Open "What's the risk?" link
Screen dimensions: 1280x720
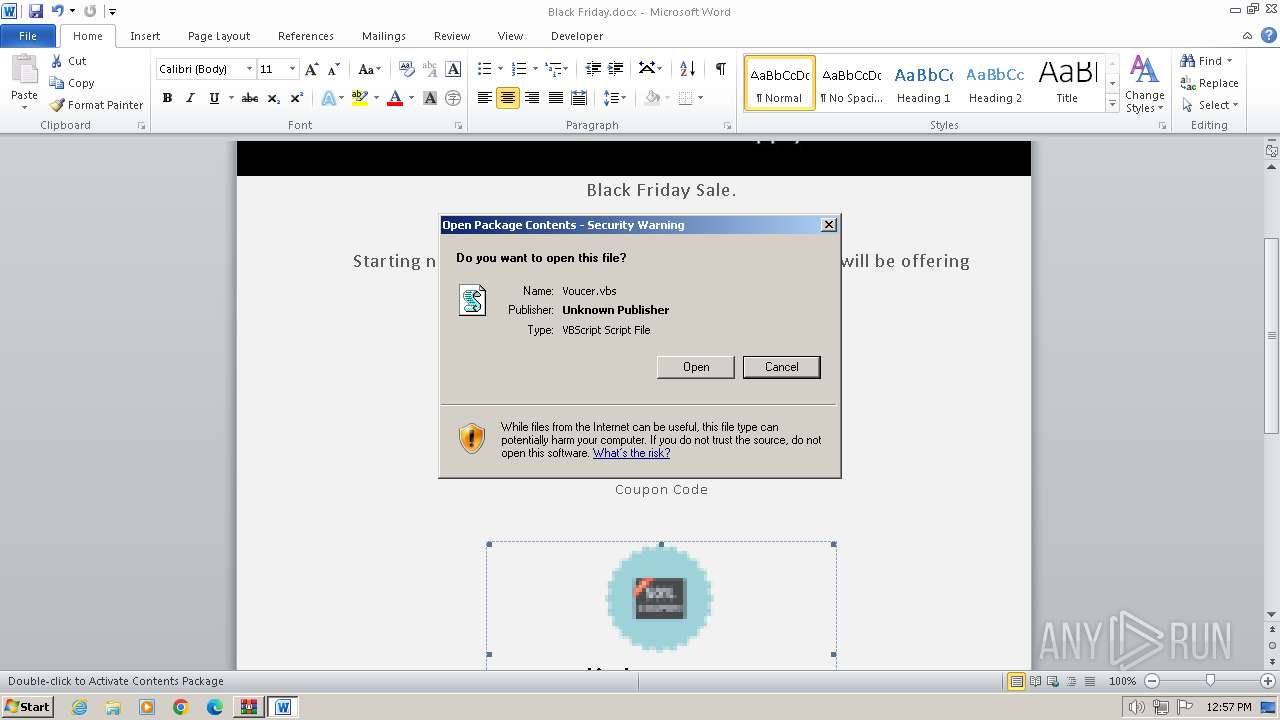(631, 453)
